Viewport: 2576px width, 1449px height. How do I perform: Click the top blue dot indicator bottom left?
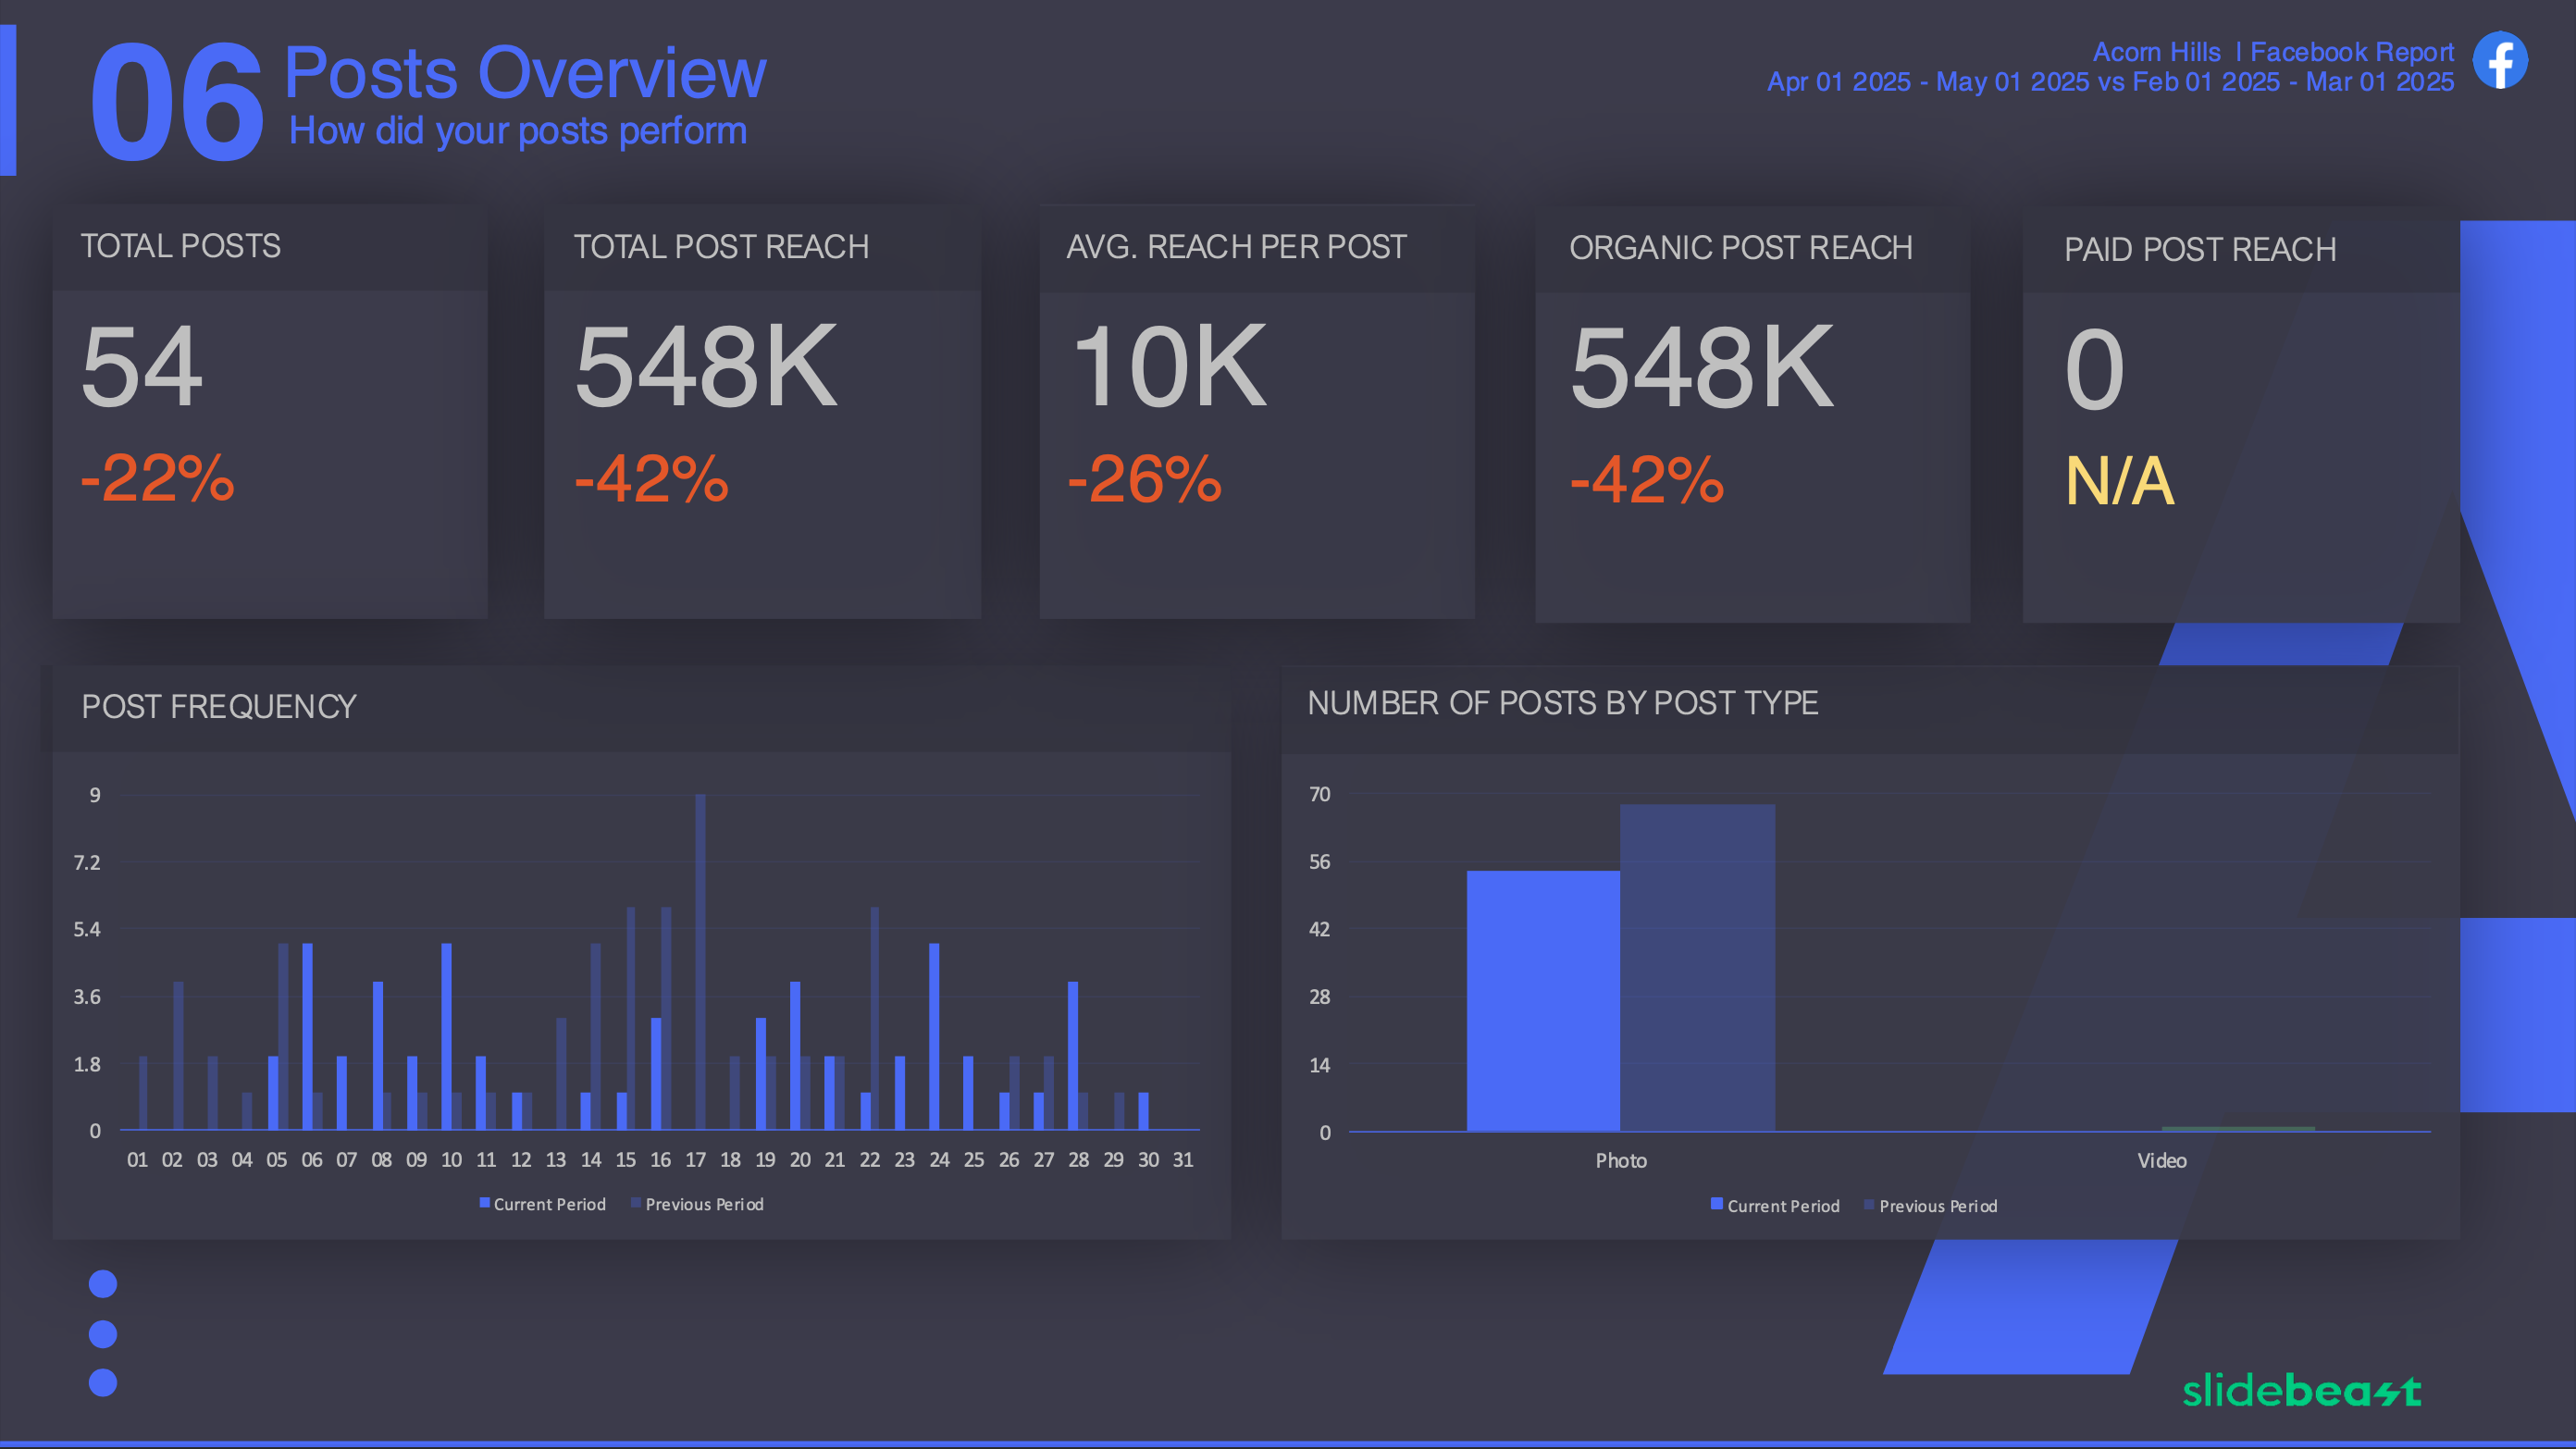103,1284
